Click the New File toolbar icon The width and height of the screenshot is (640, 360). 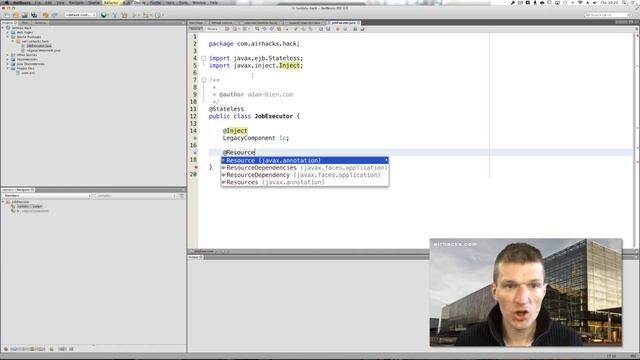7,15
